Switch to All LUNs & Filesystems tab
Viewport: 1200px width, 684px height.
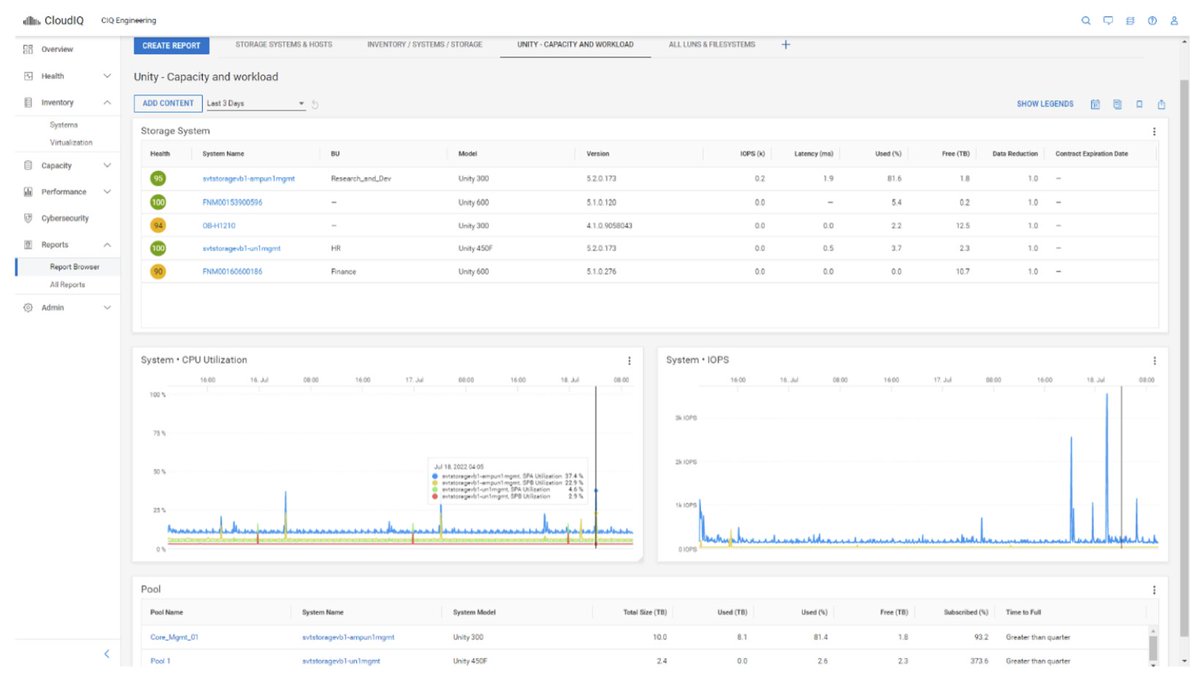[x=712, y=45]
